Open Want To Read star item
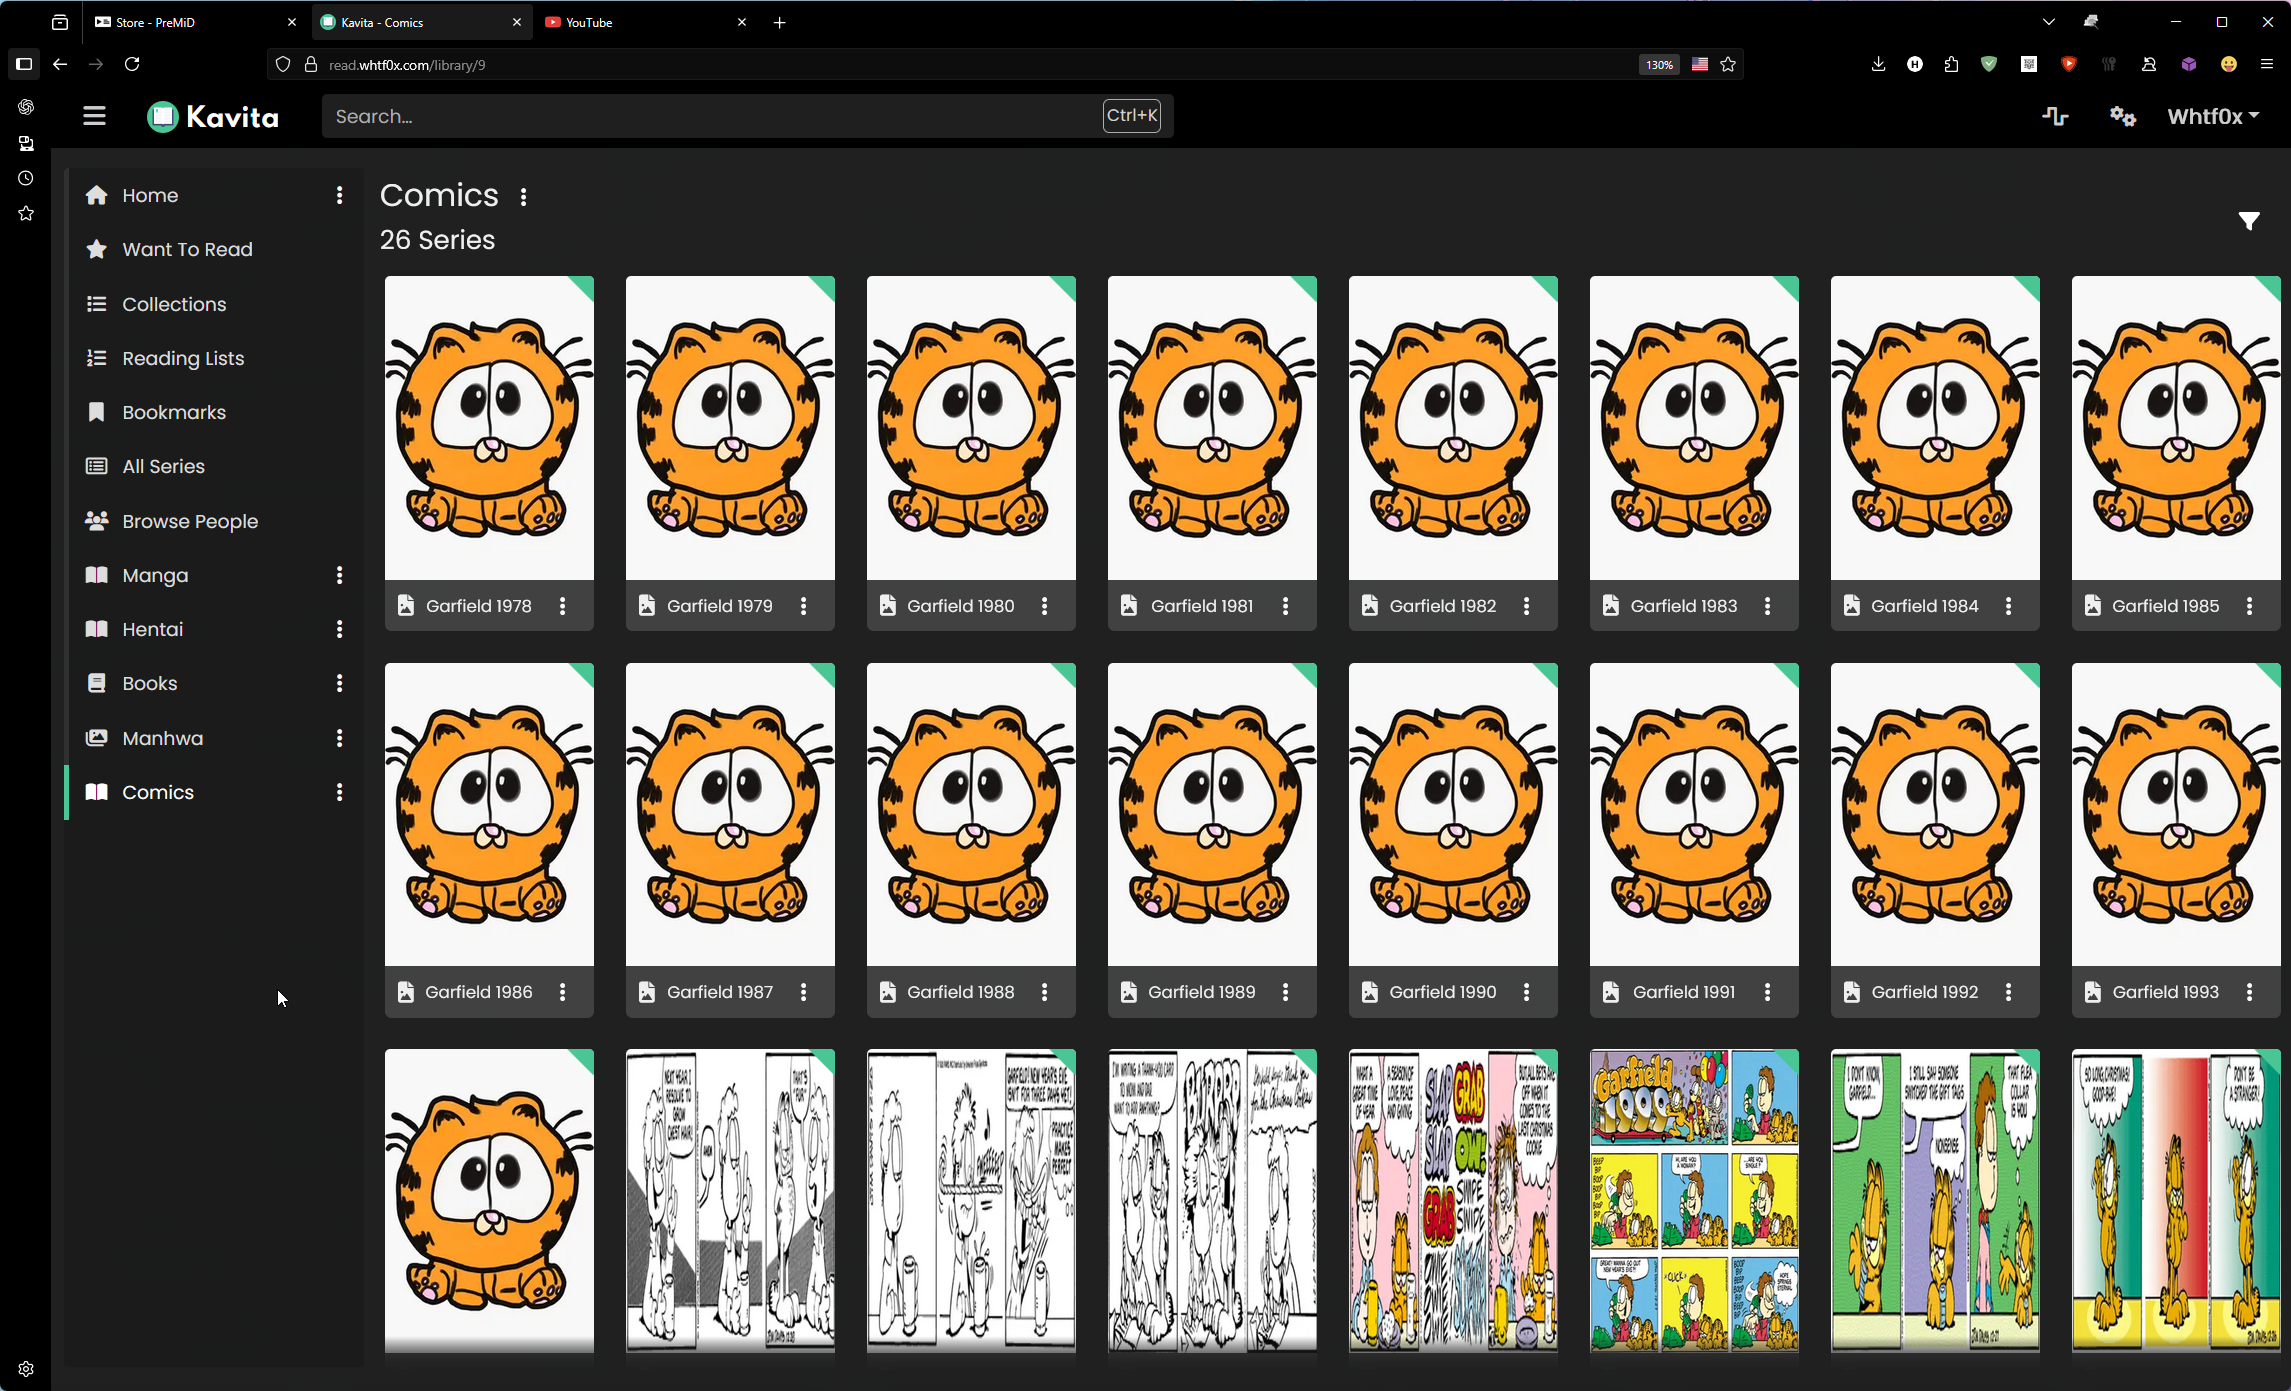 [186, 249]
